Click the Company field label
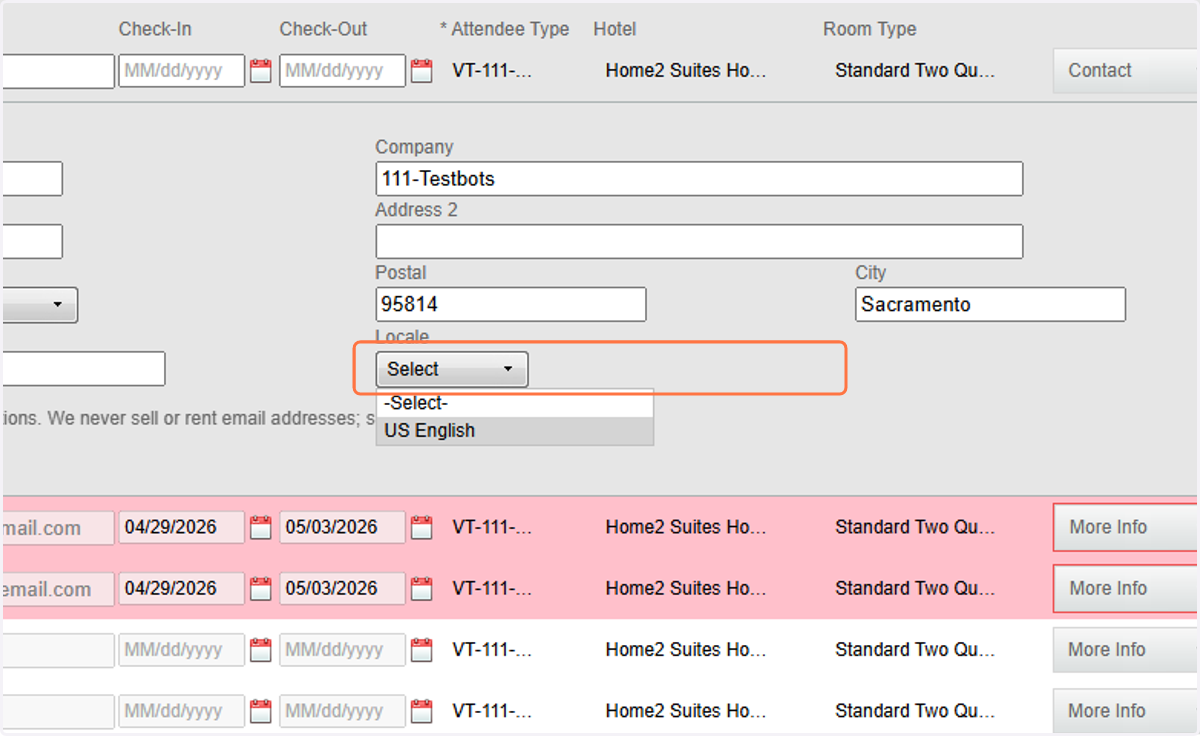The height and width of the screenshot is (736, 1200). point(414,147)
